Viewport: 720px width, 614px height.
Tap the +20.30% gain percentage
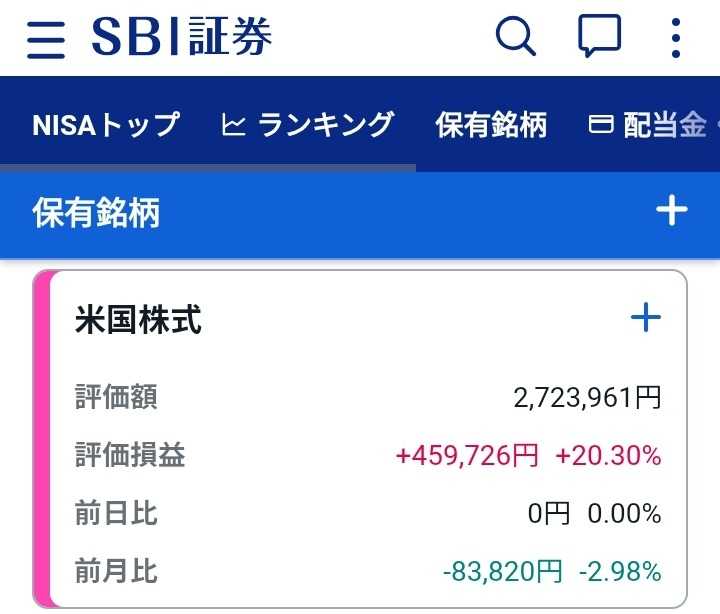click(608, 456)
